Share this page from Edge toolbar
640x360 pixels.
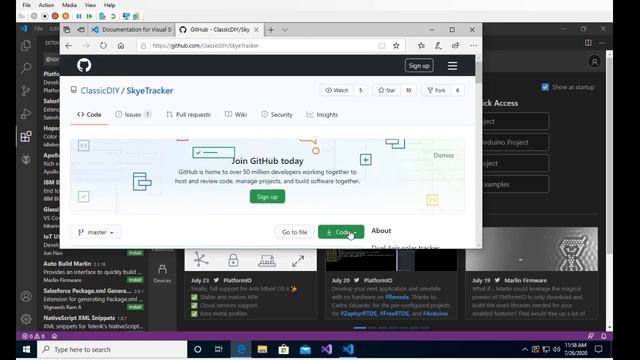(x=456, y=46)
